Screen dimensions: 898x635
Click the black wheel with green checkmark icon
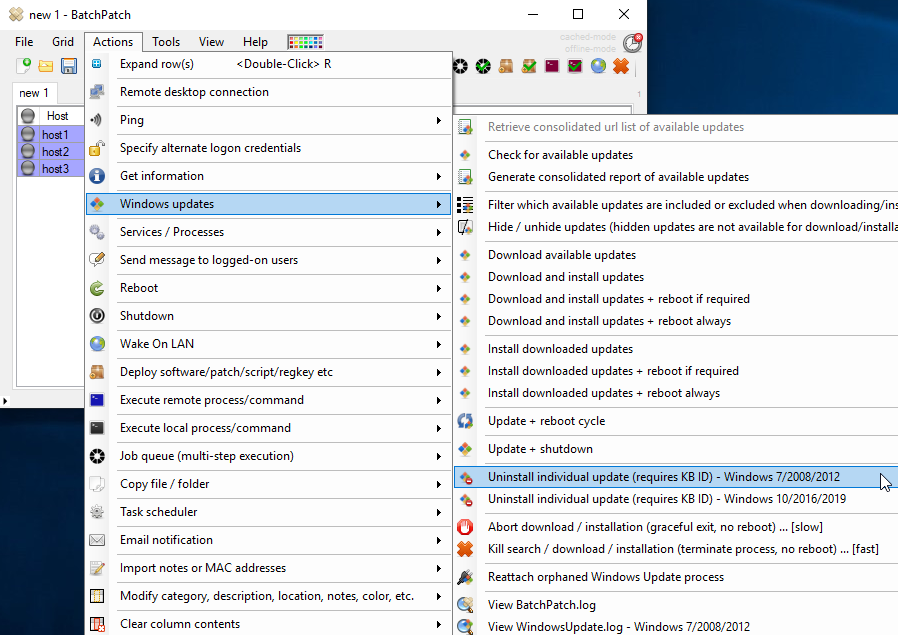point(483,66)
